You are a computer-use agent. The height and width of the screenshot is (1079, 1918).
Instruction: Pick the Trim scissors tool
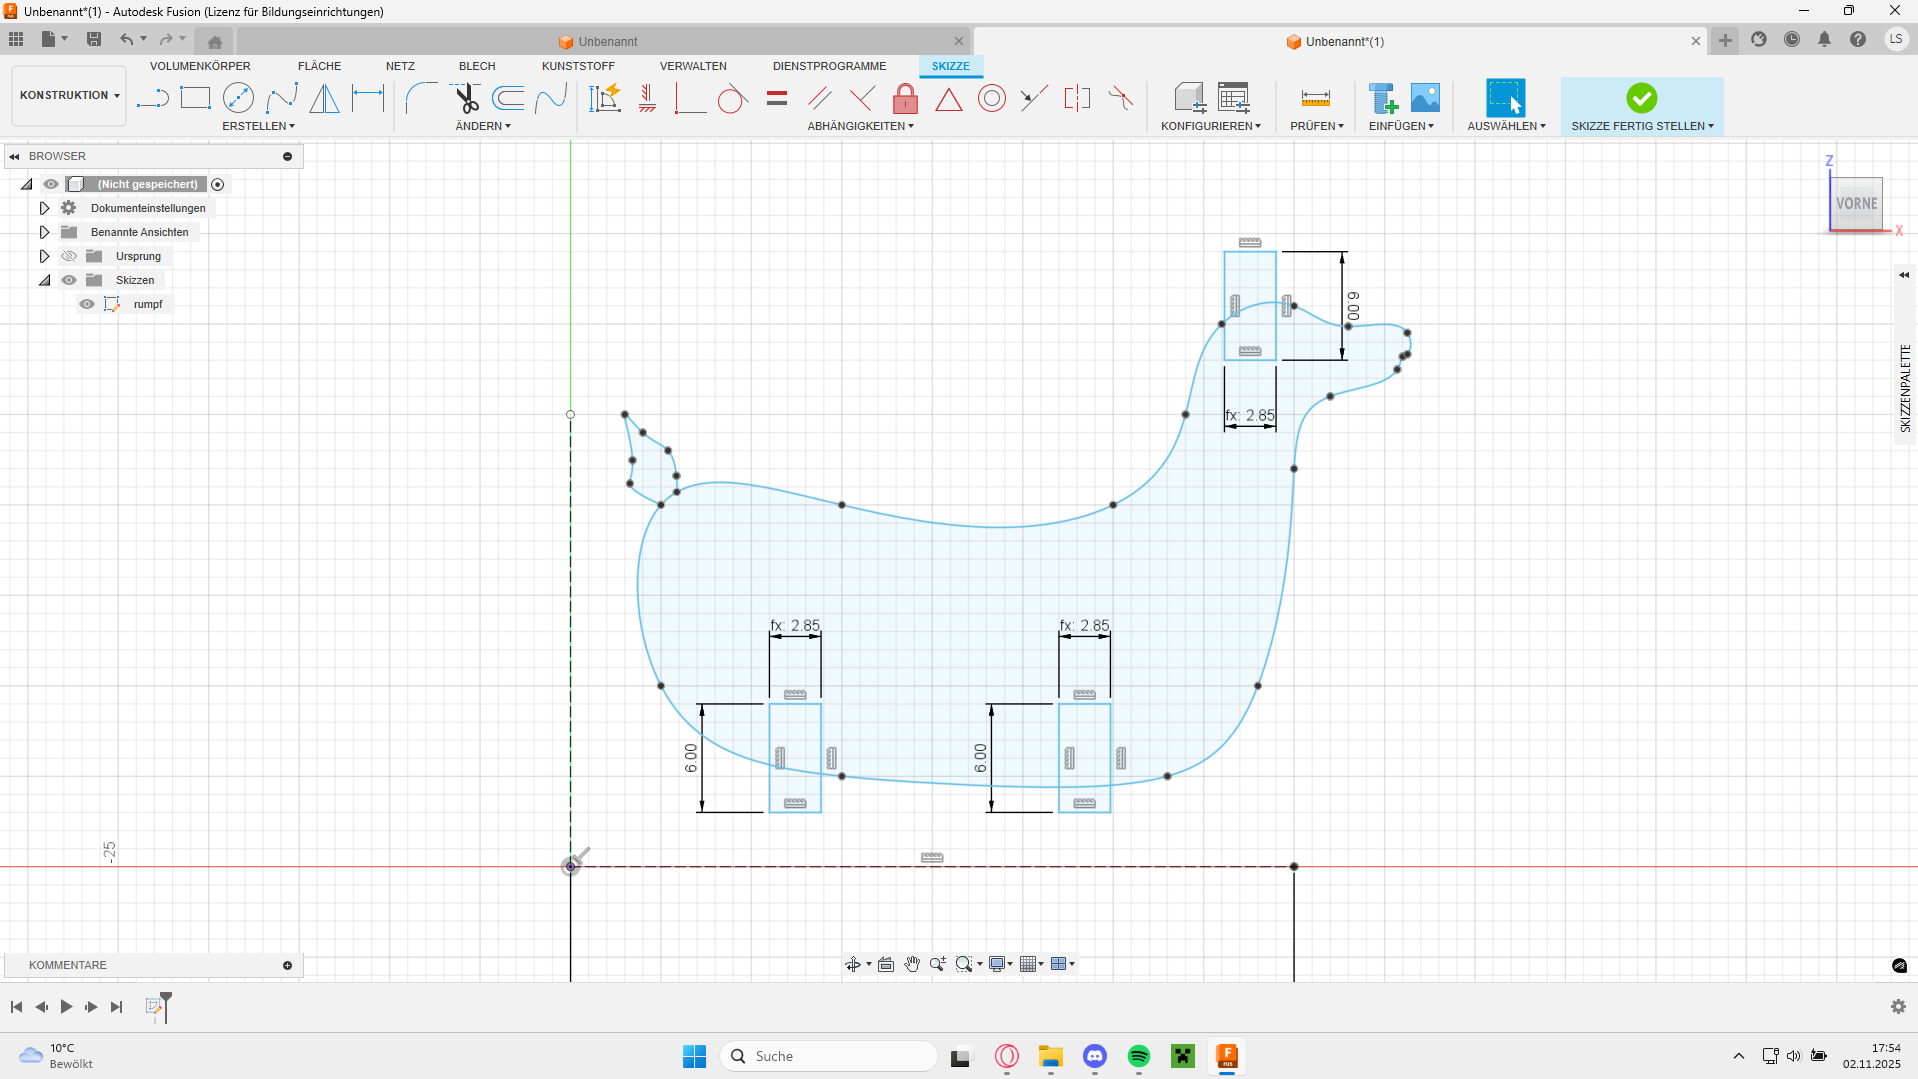[466, 98]
